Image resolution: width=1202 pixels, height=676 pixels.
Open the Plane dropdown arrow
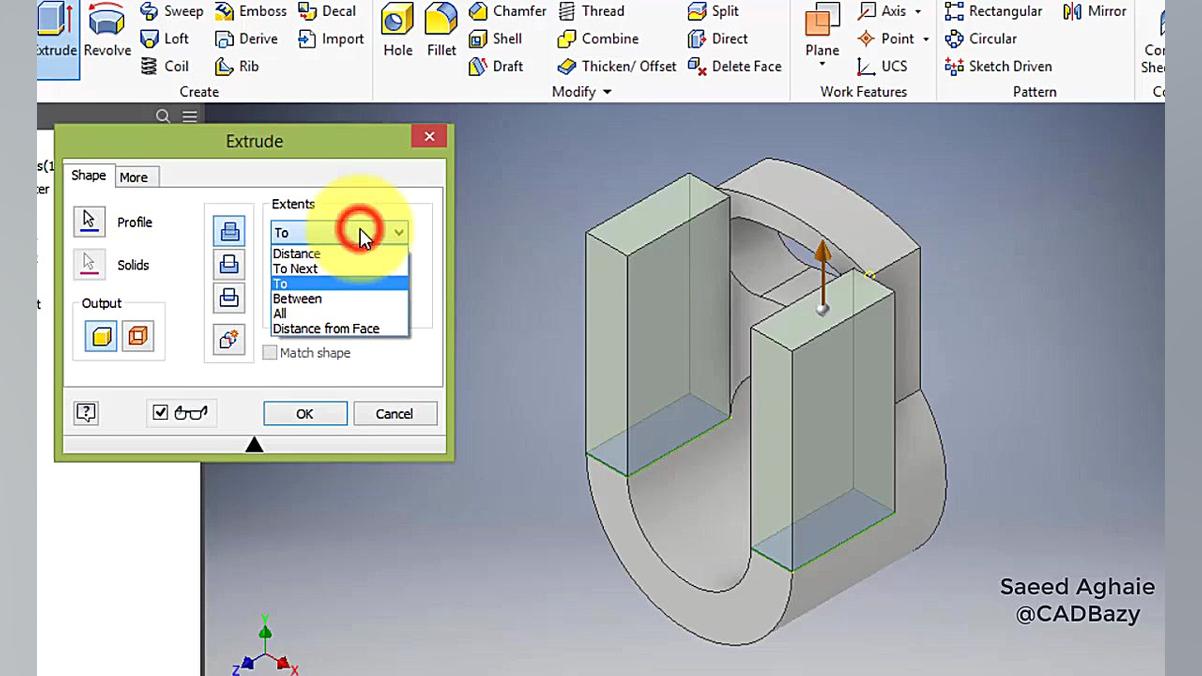[x=822, y=65]
